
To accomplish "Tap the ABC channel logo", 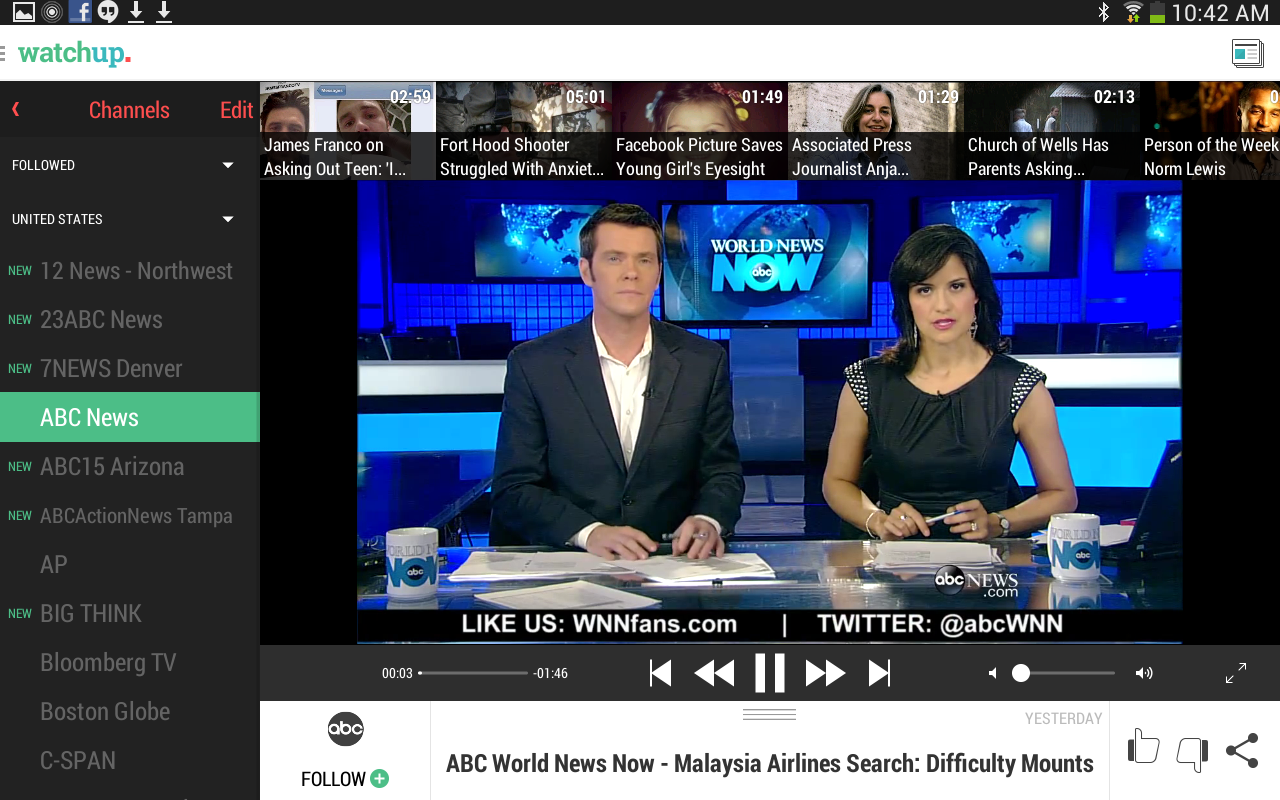I will (346, 729).
